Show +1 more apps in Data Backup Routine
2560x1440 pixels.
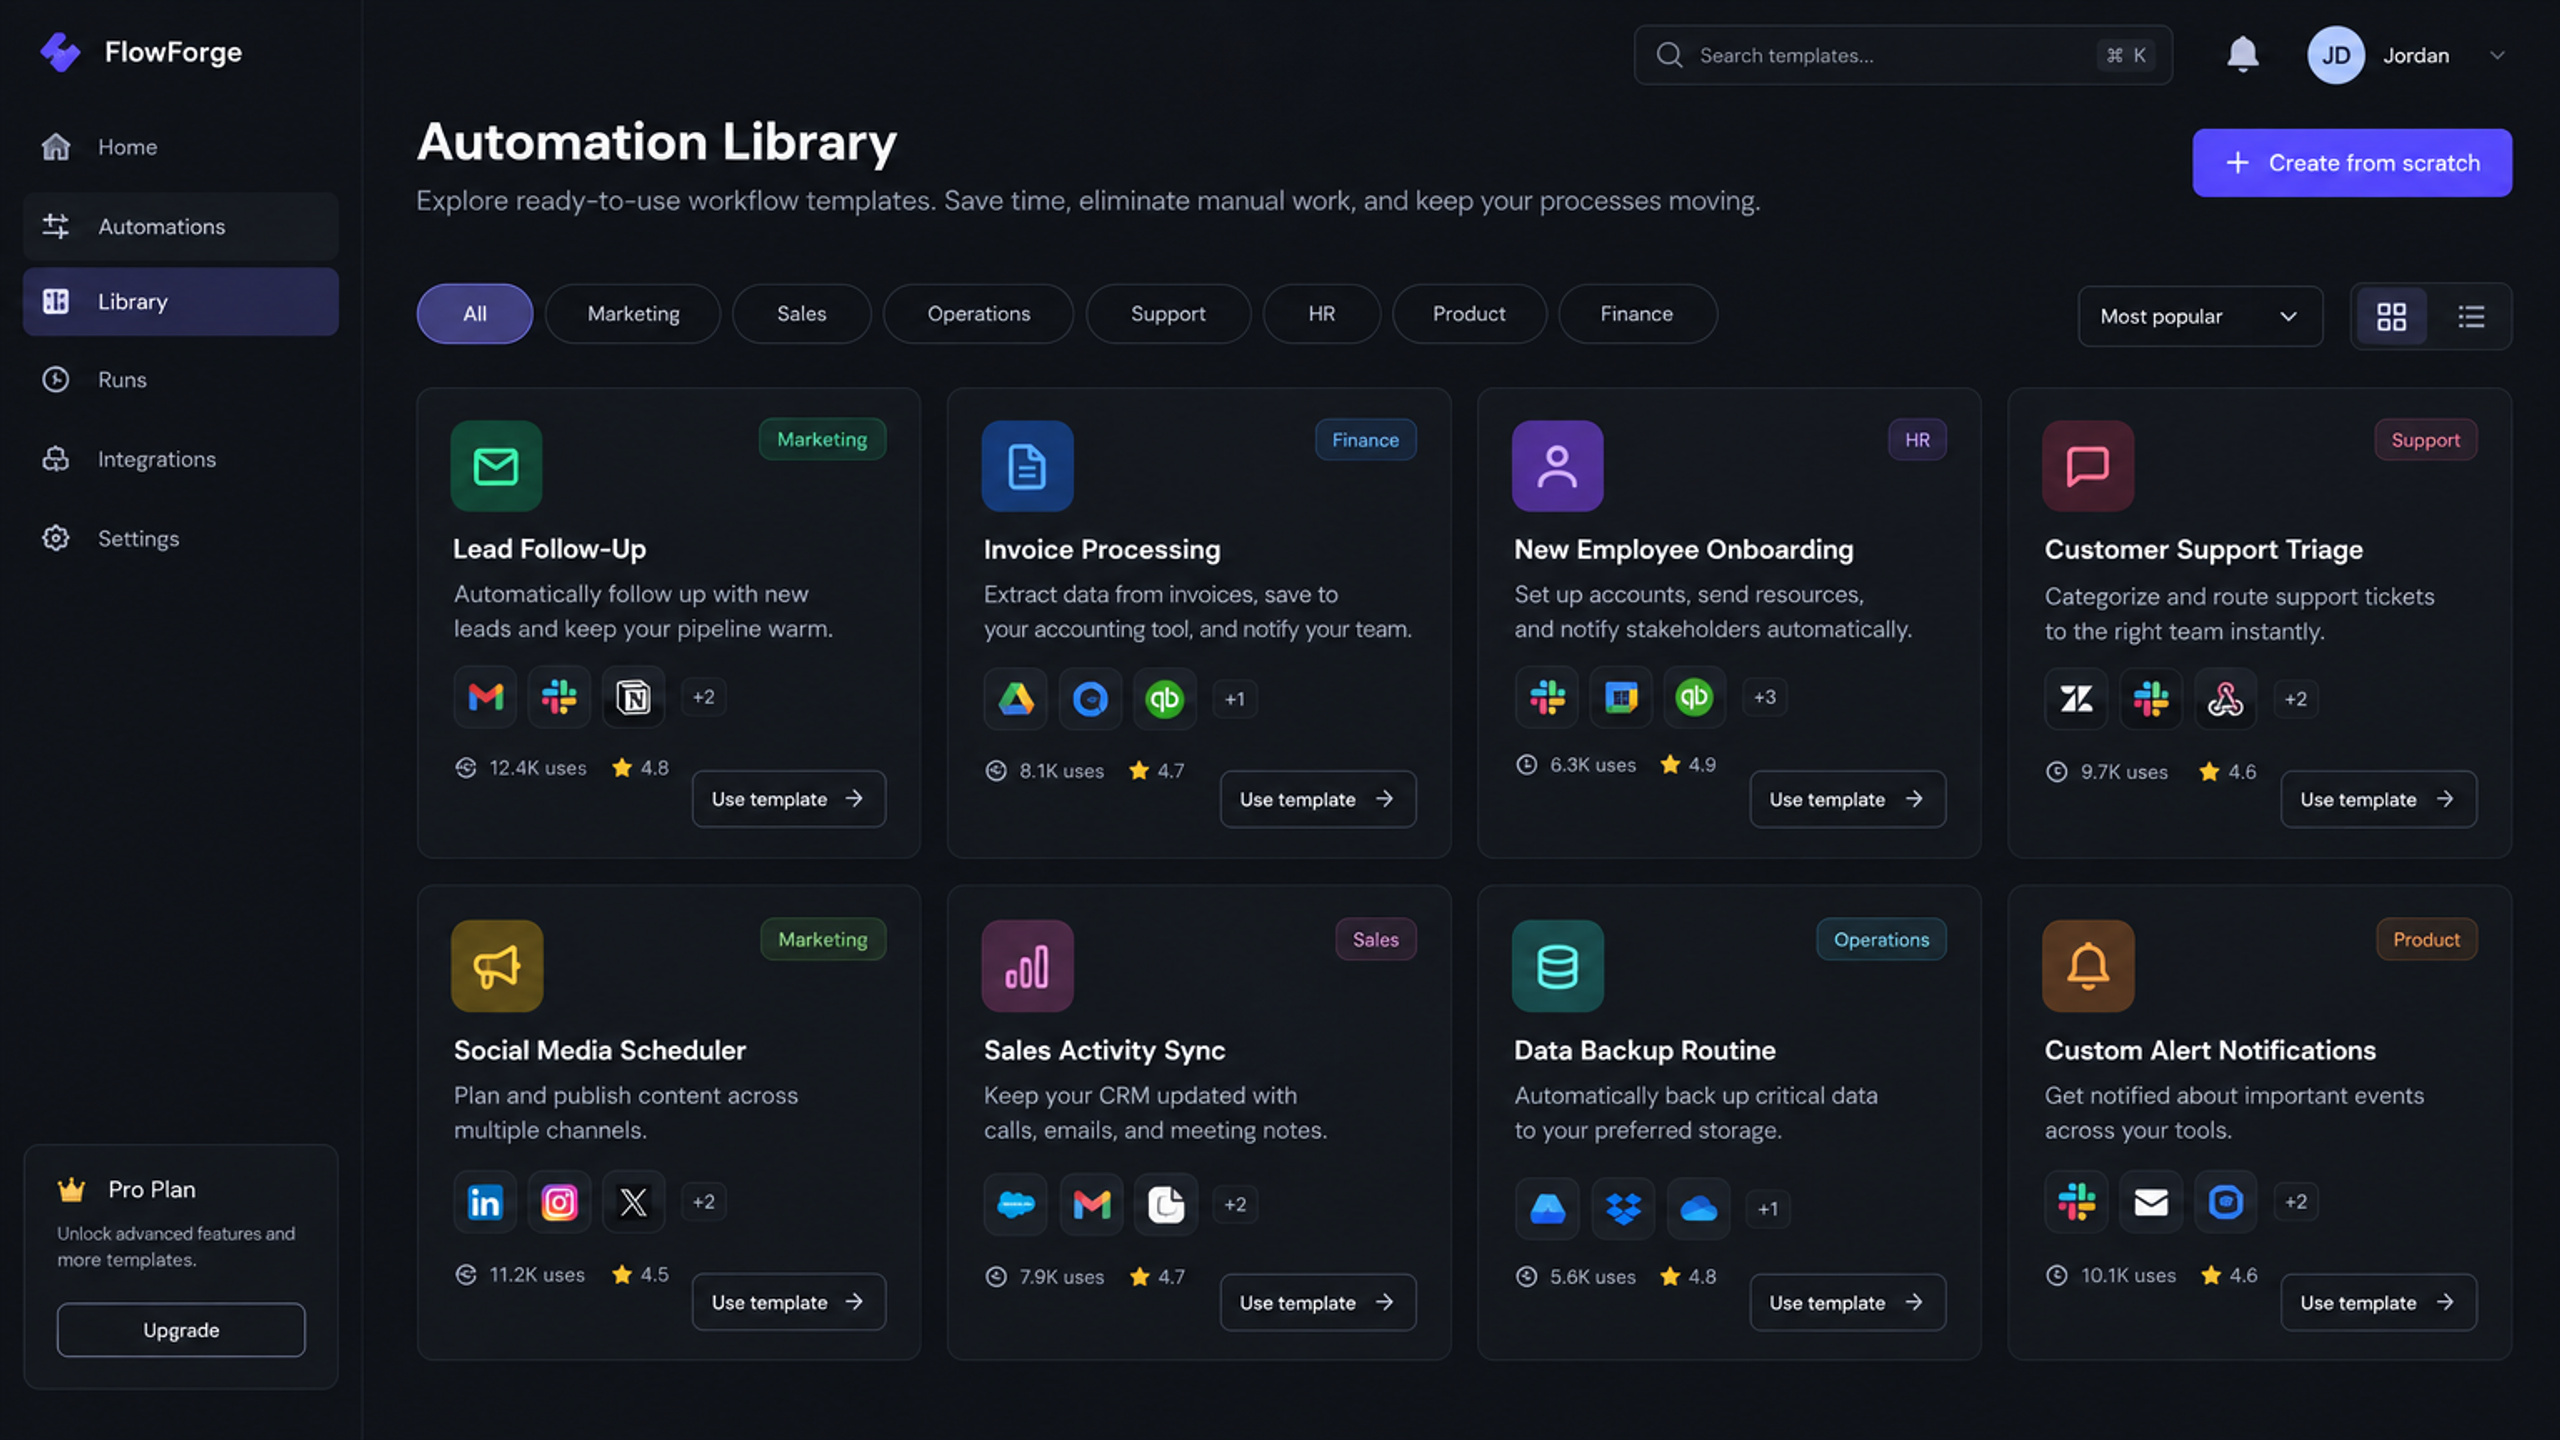click(1768, 1209)
